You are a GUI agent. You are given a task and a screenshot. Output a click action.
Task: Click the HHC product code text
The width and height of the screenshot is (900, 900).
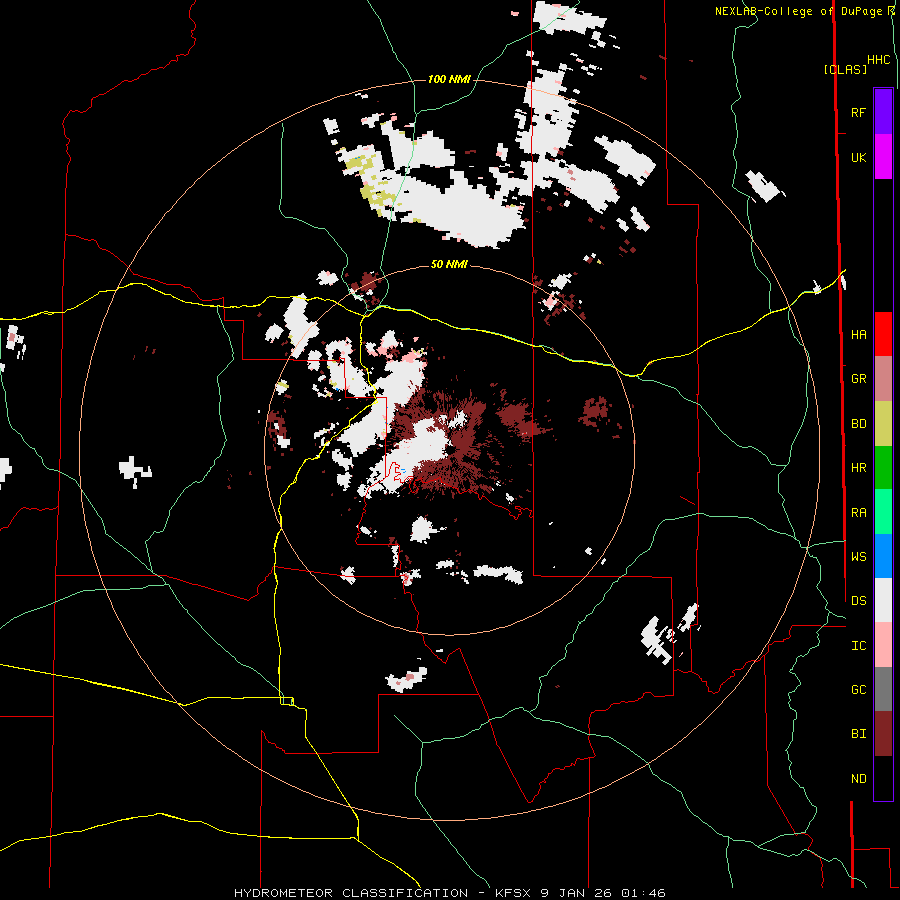879,60
